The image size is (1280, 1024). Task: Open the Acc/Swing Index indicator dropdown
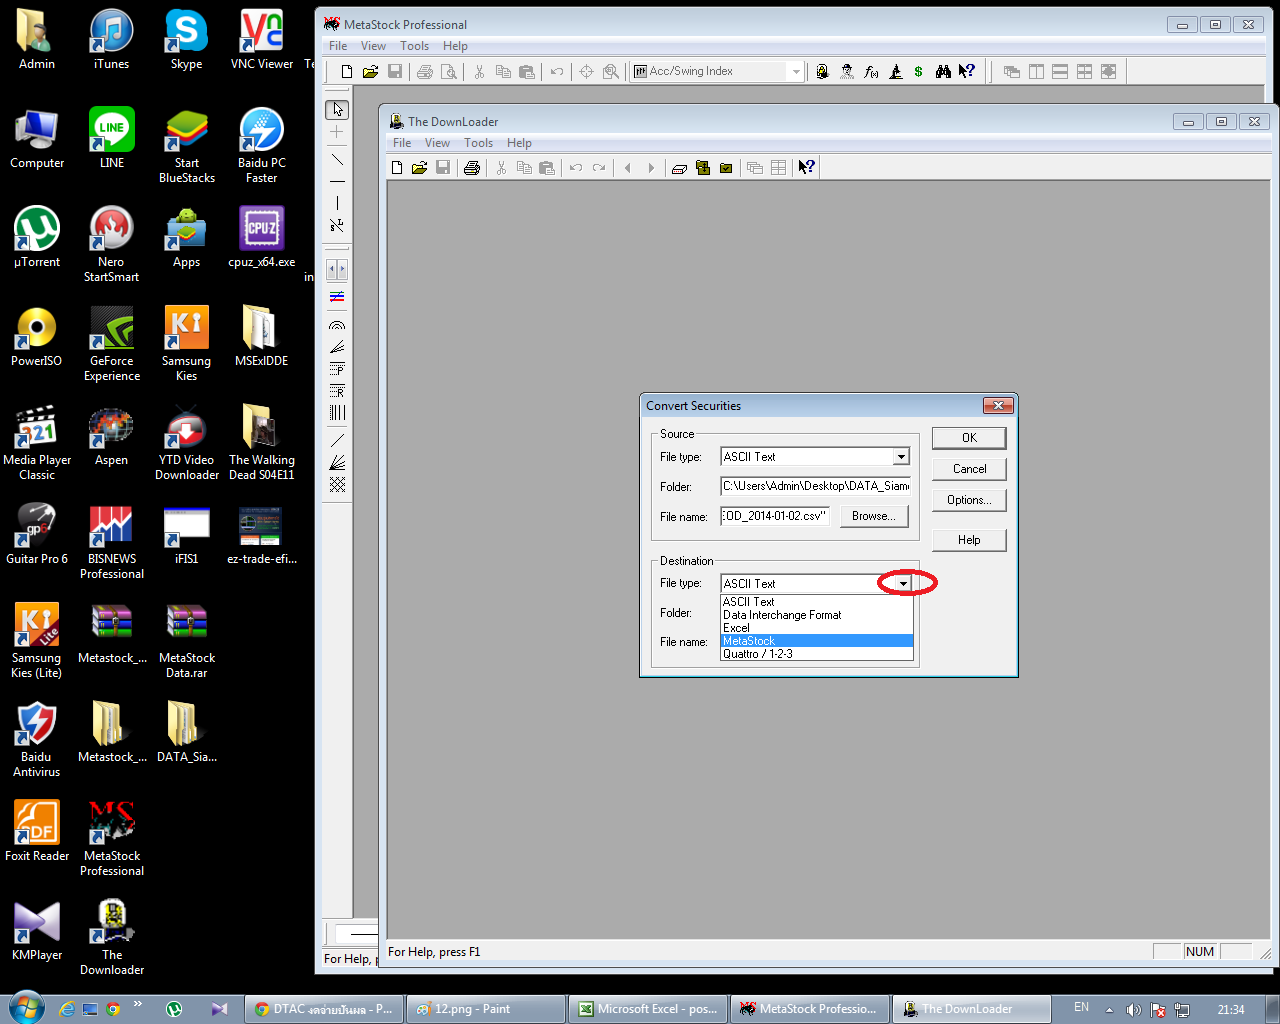click(796, 71)
